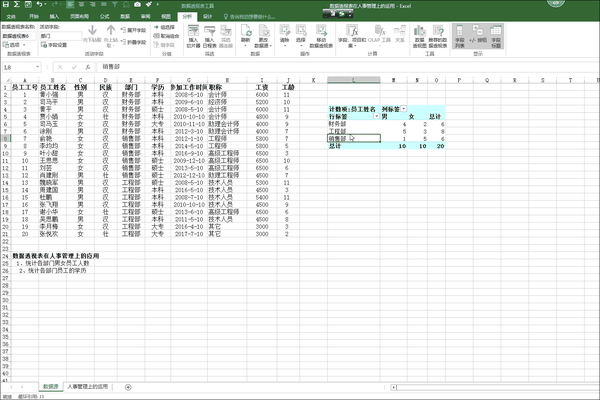The width and height of the screenshot is (600, 400).
Task: Switch to the 开始 Home tab
Action: click(x=34, y=16)
